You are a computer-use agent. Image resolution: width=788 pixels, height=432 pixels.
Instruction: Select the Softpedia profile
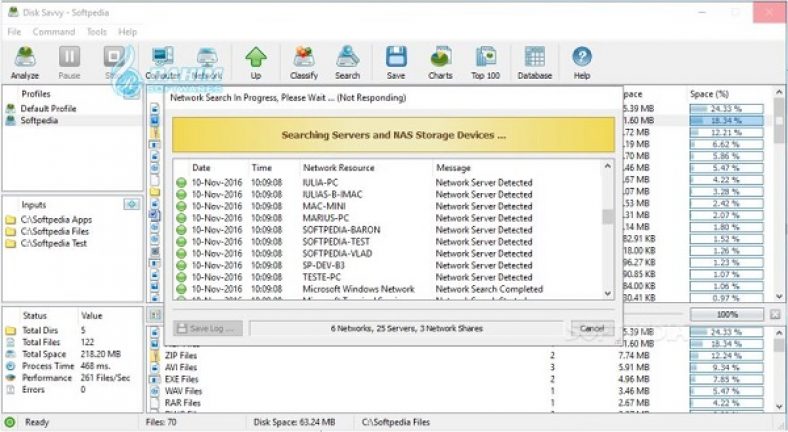[39, 121]
